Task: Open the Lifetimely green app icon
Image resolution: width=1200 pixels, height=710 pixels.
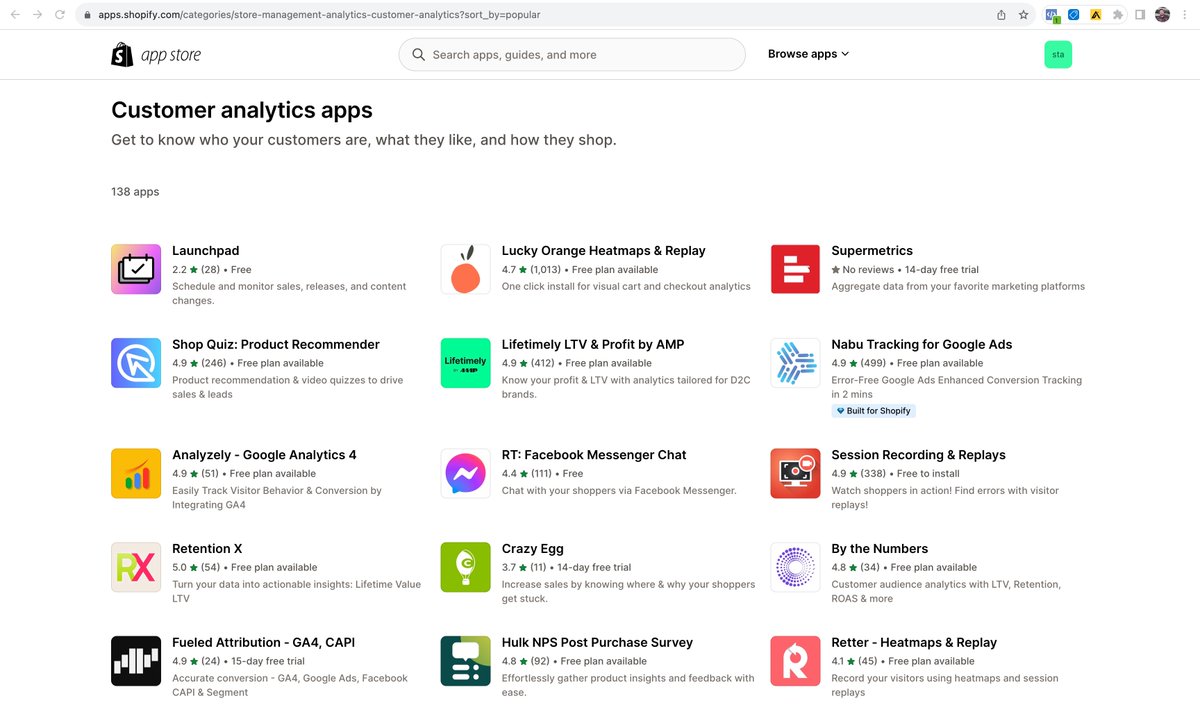Action: [466, 363]
